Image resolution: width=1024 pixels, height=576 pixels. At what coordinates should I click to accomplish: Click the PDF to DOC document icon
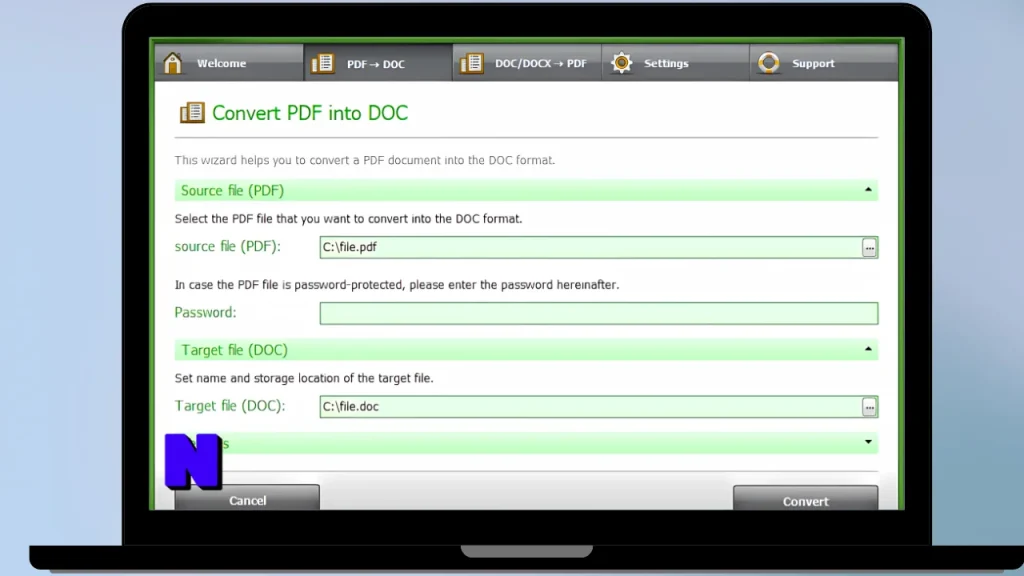tap(323, 63)
